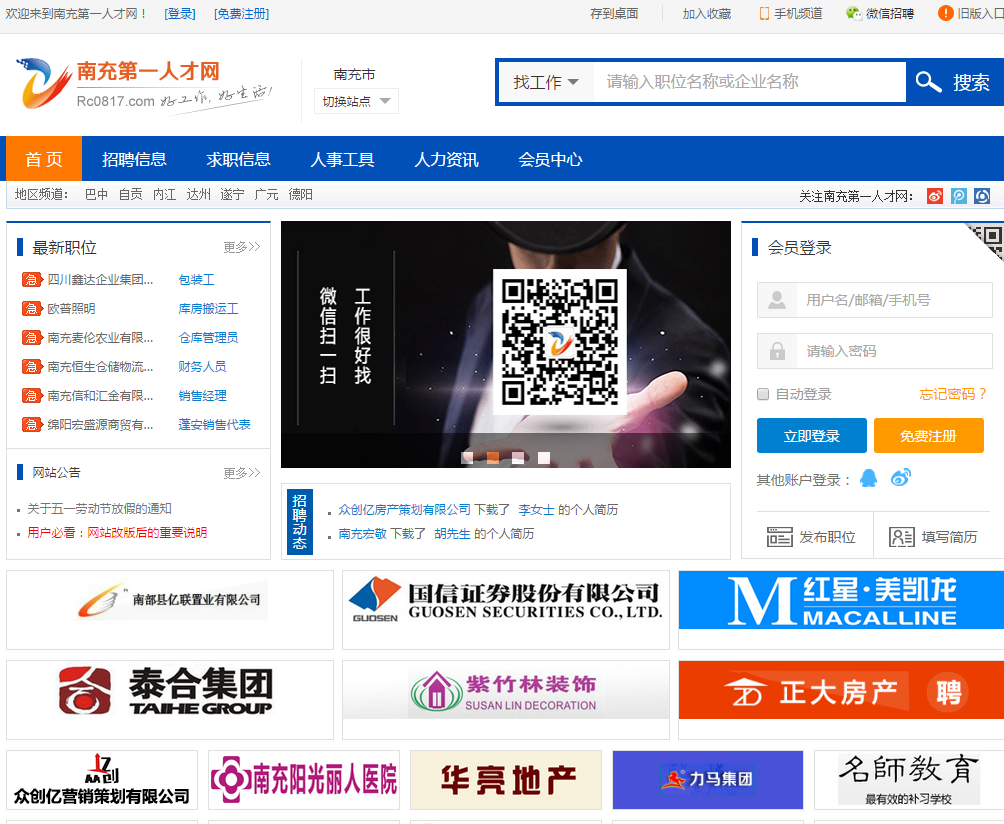This screenshot has width=1004, height=824.
Task: Open the Sina Weibo follow icon
Action: pyautogui.click(x=935, y=196)
